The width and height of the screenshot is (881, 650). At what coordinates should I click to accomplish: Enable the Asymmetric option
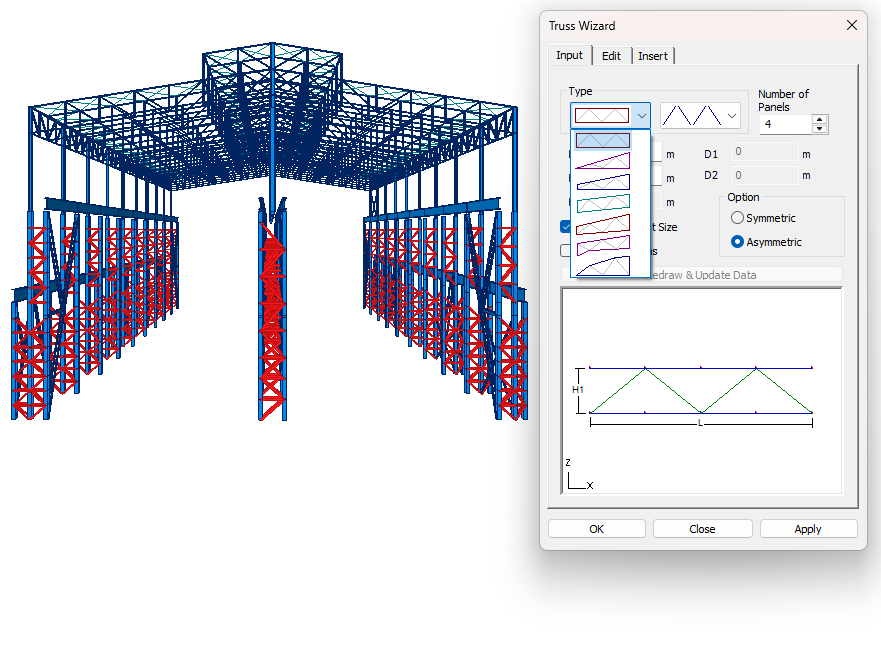pyautogui.click(x=737, y=241)
